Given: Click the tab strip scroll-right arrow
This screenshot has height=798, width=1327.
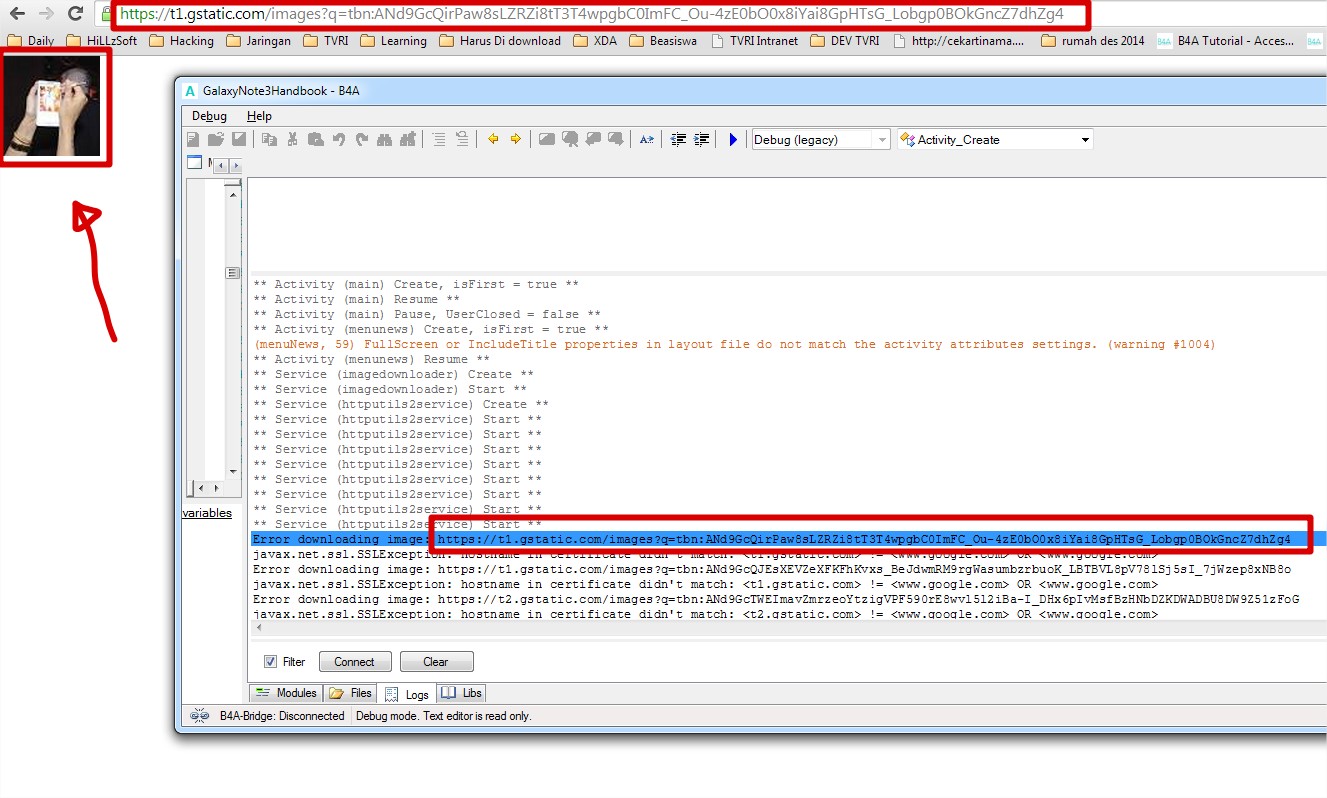Looking at the screenshot, I should tap(236, 165).
